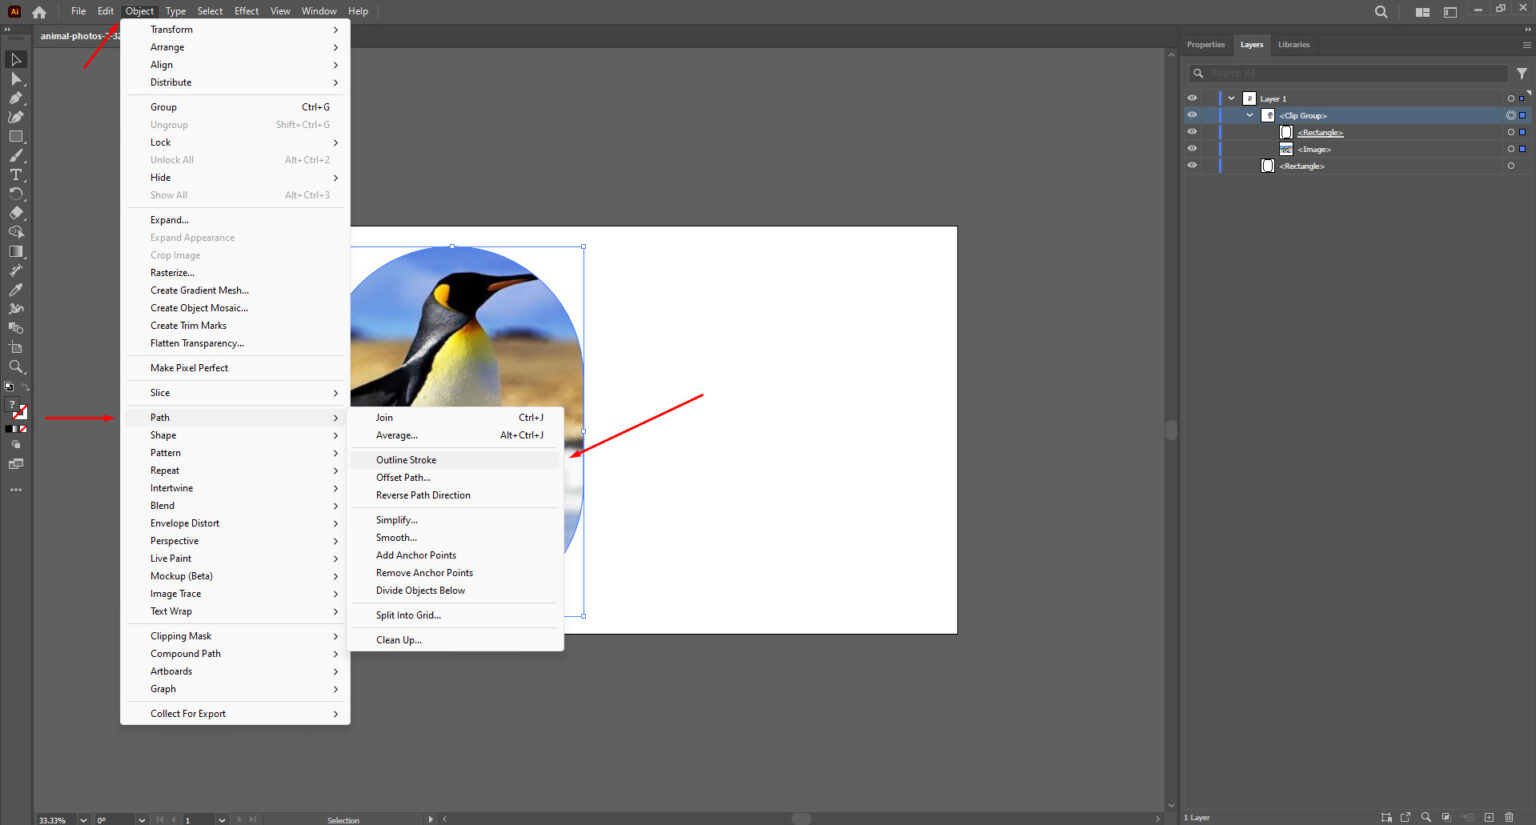Open the Window menu
This screenshot has width=1536, height=825.
pyautogui.click(x=319, y=11)
